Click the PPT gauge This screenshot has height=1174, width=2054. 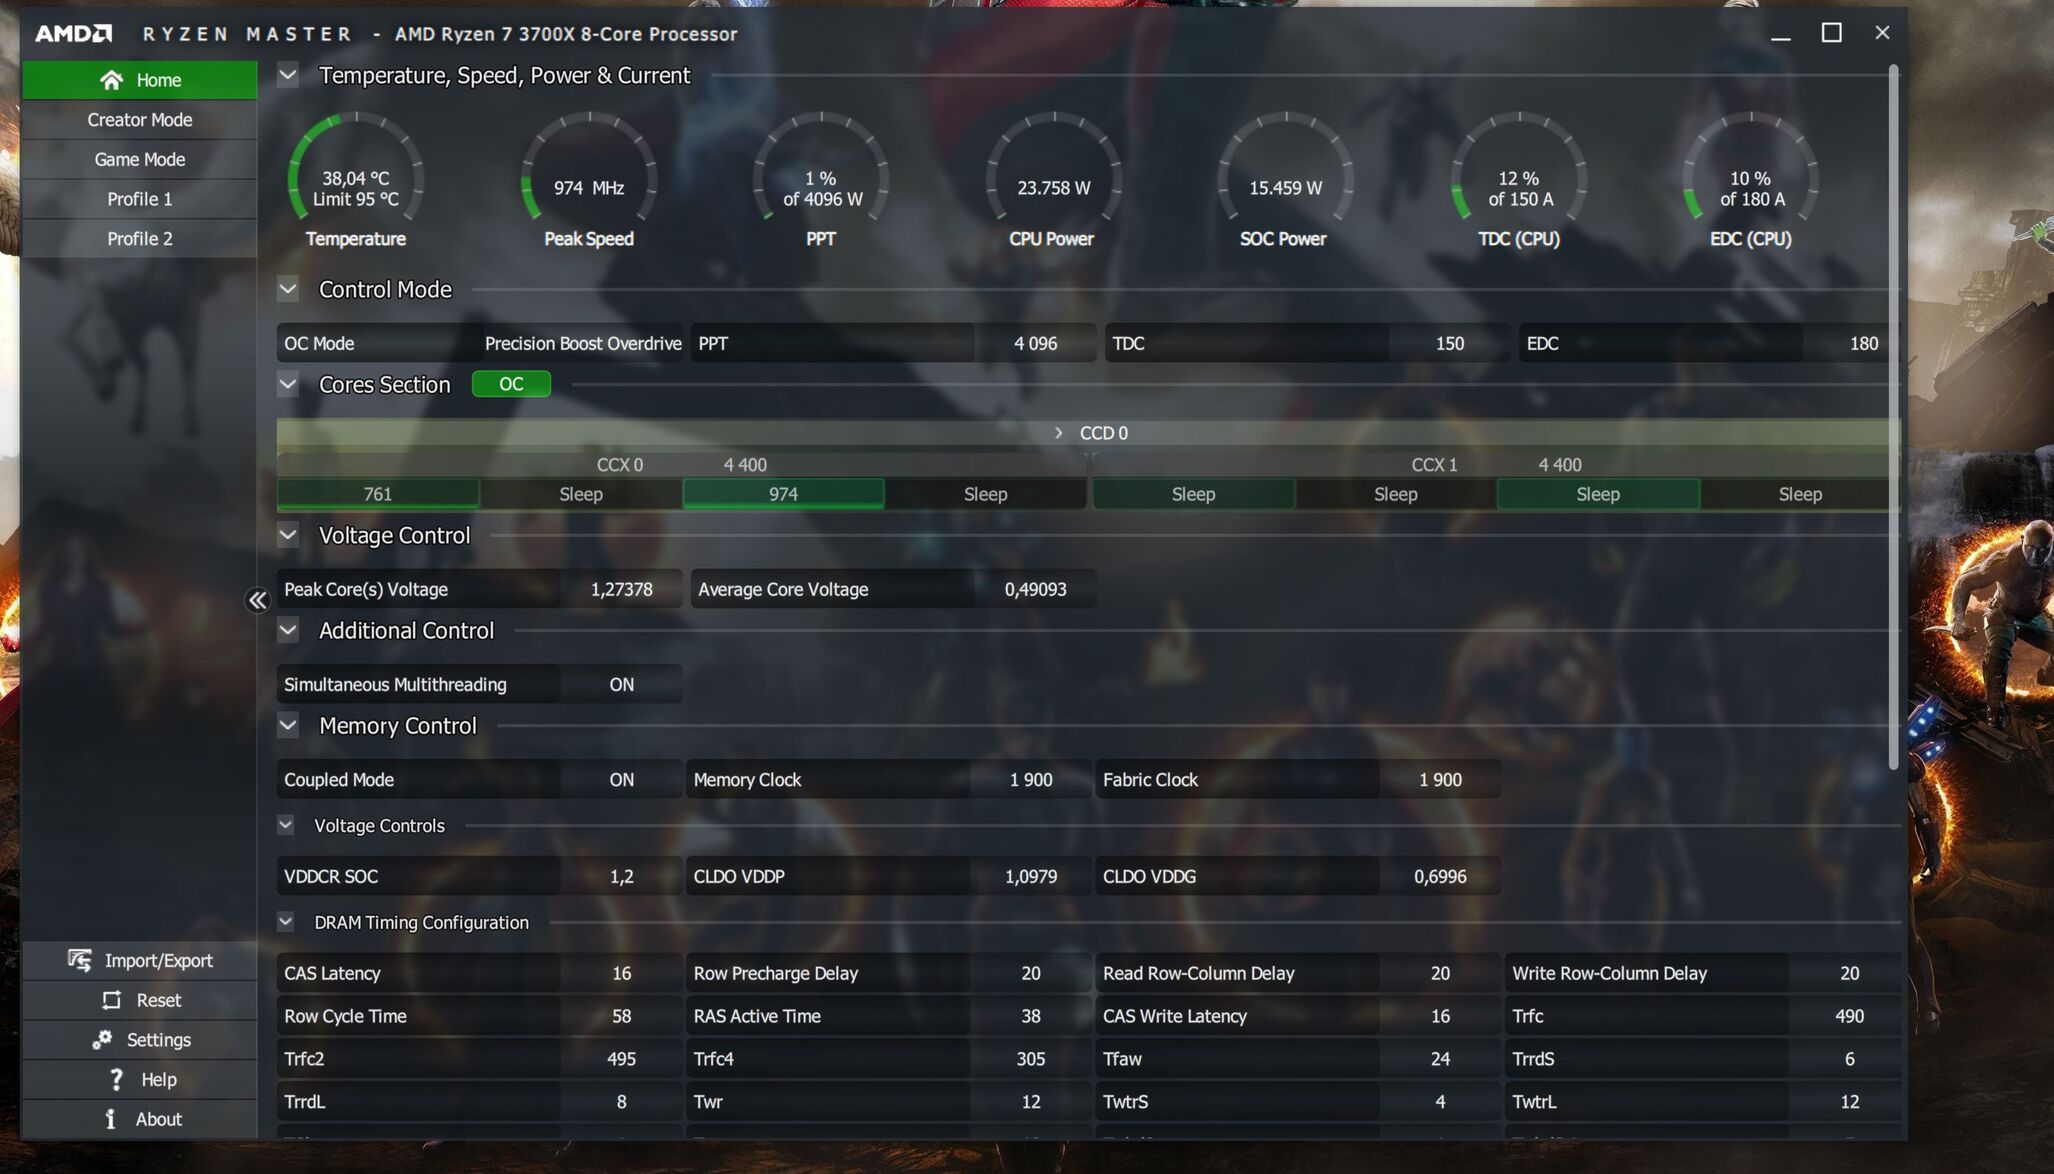click(821, 168)
